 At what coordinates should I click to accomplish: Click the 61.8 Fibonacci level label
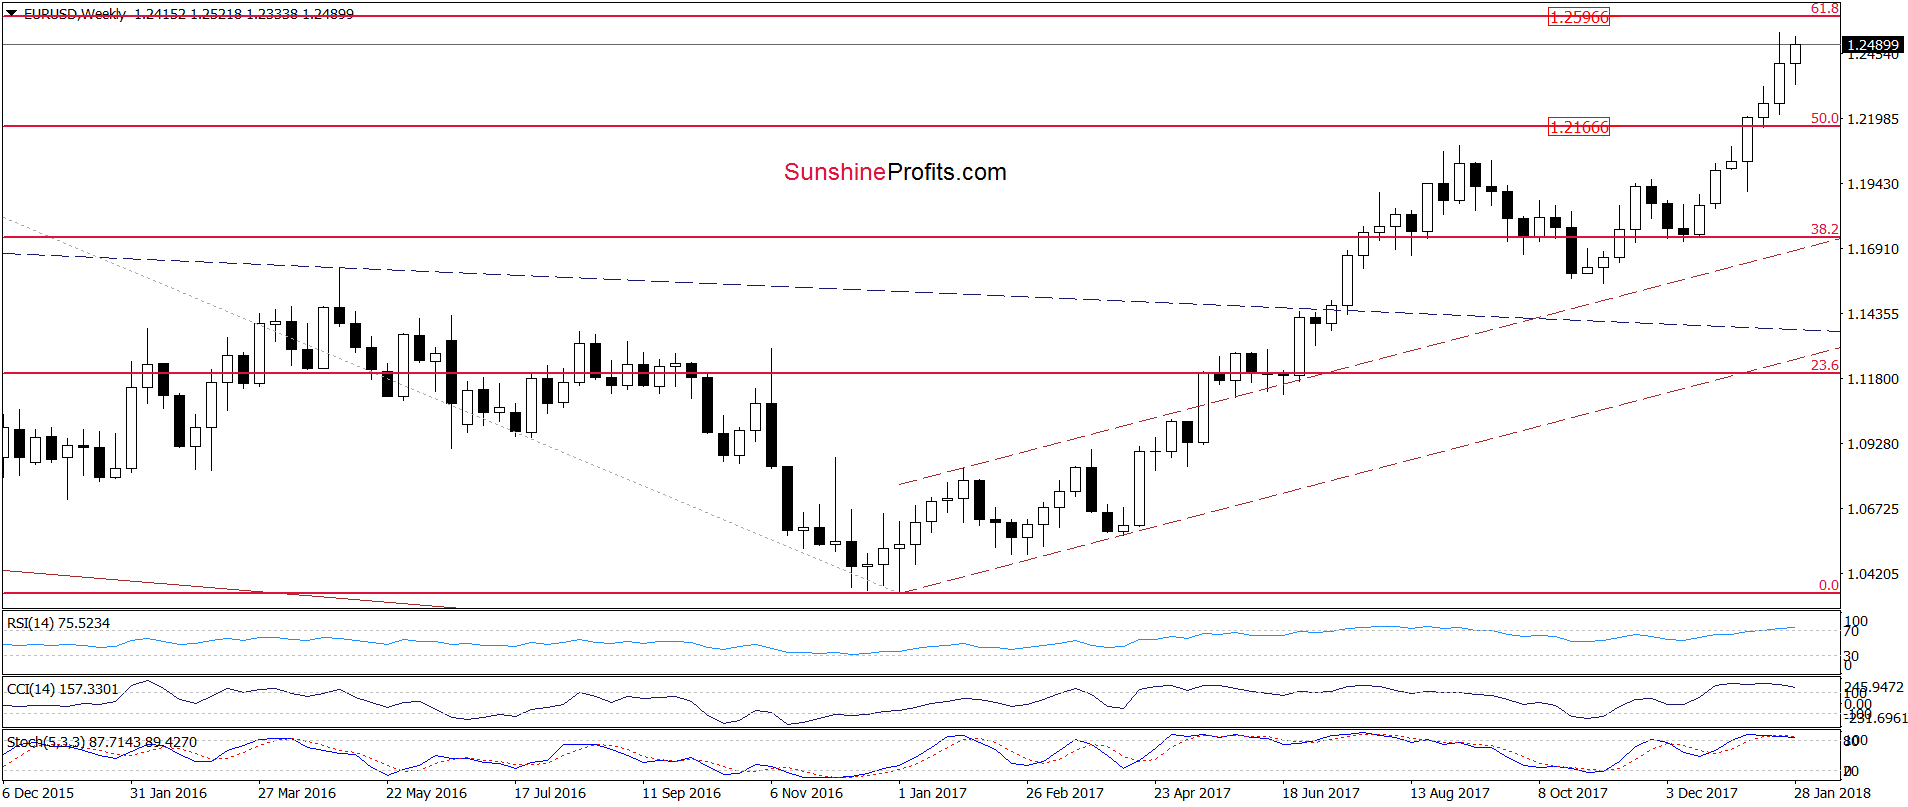click(1824, 8)
